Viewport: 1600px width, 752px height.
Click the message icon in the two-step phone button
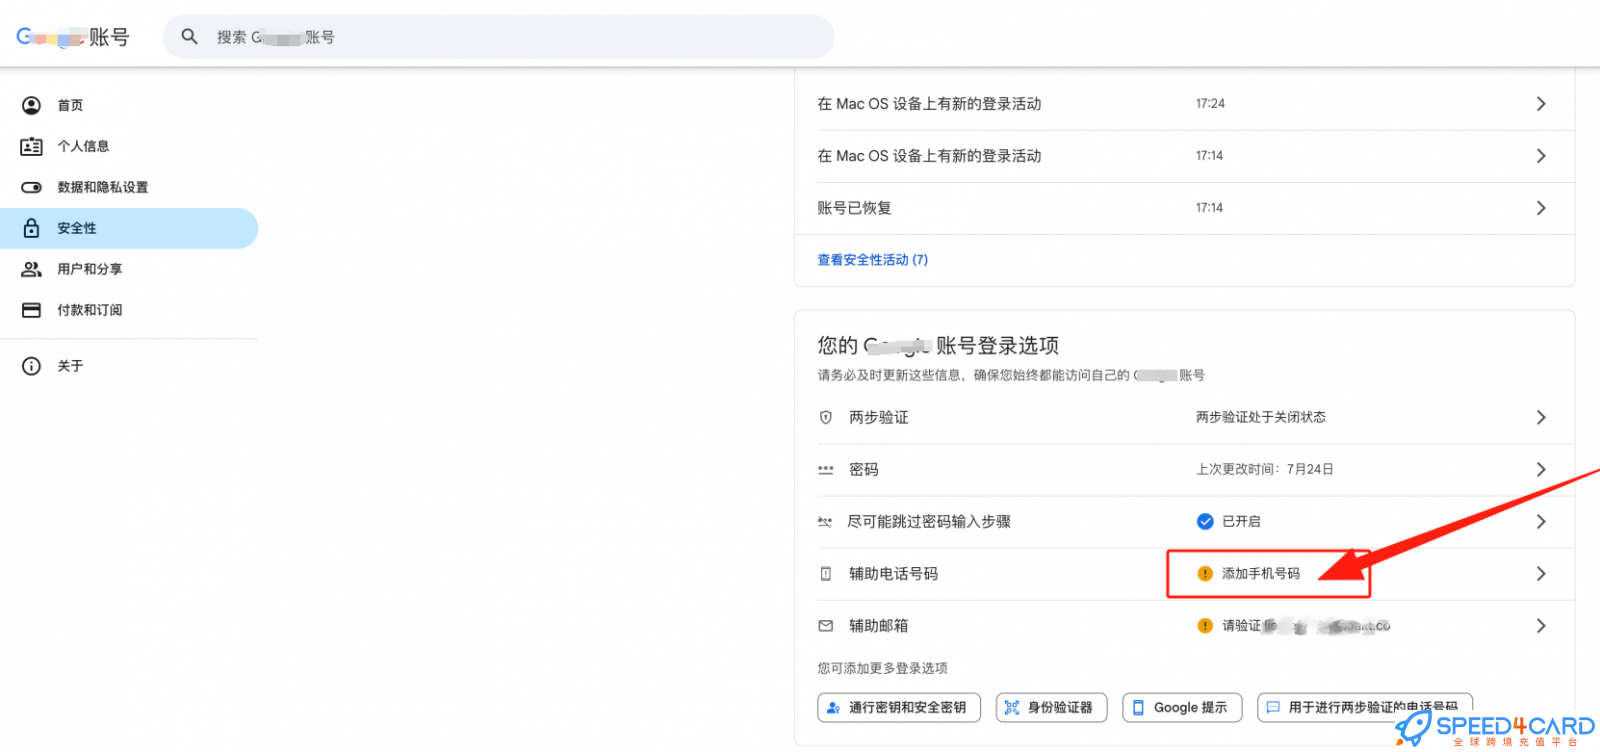1273,707
